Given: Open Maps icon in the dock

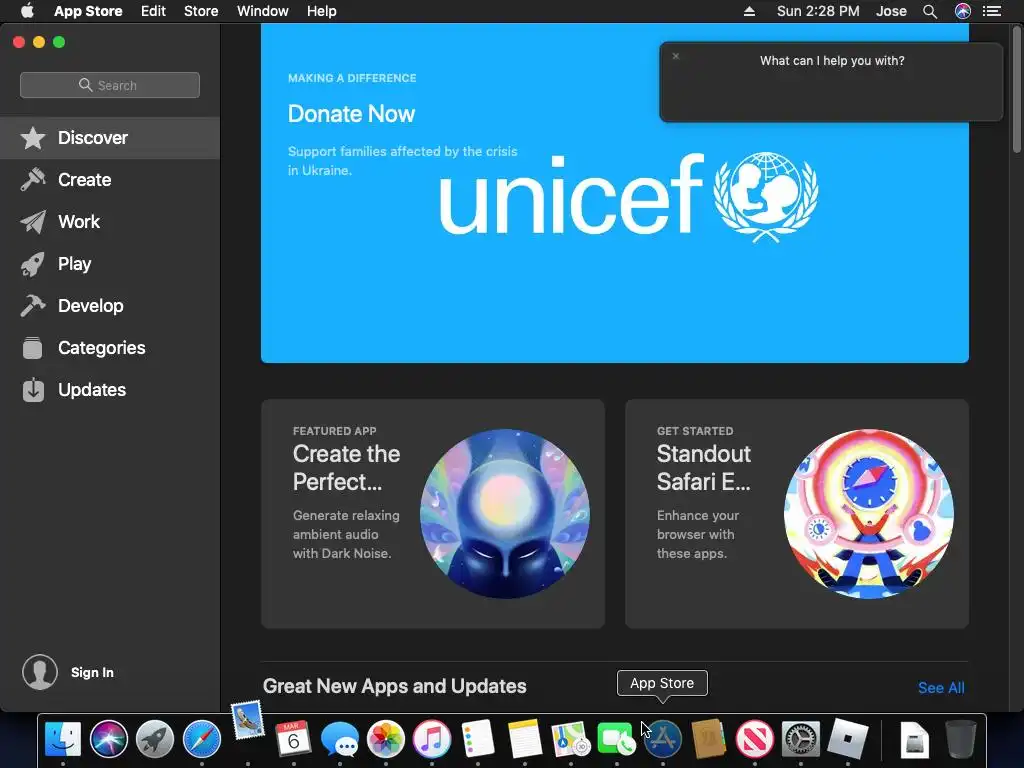Looking at the screenshot, I should coord(571,739).
